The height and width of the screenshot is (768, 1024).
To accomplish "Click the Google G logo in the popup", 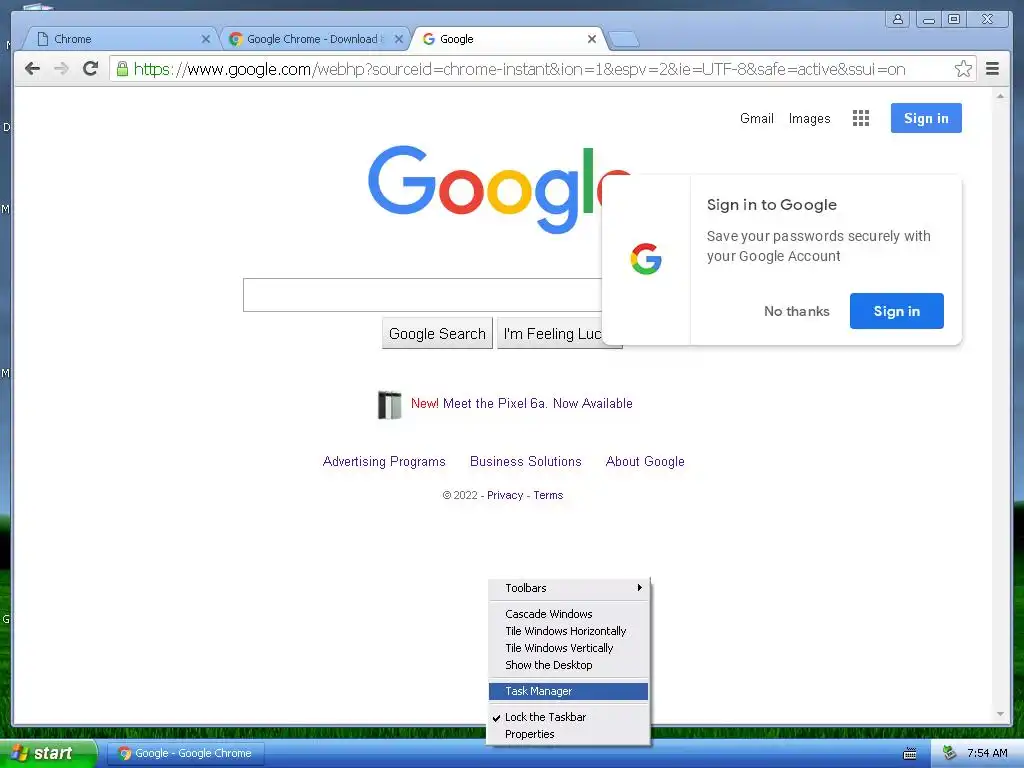I will point(646,259).
